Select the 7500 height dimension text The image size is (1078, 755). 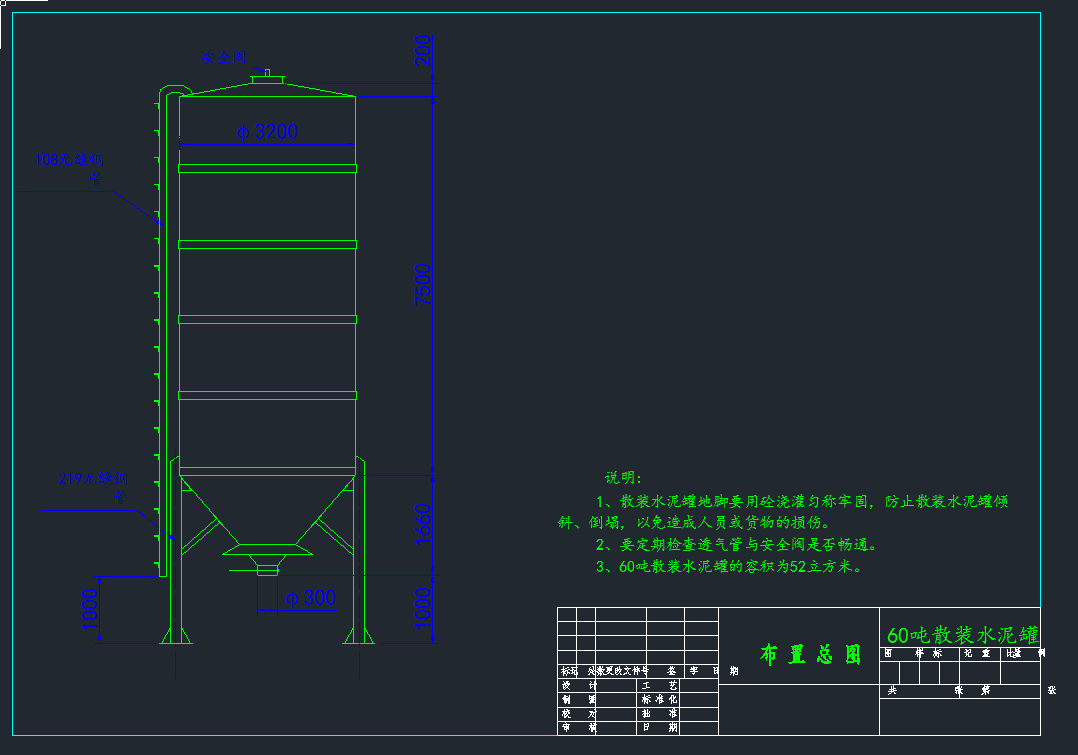(x=423, y=284)
